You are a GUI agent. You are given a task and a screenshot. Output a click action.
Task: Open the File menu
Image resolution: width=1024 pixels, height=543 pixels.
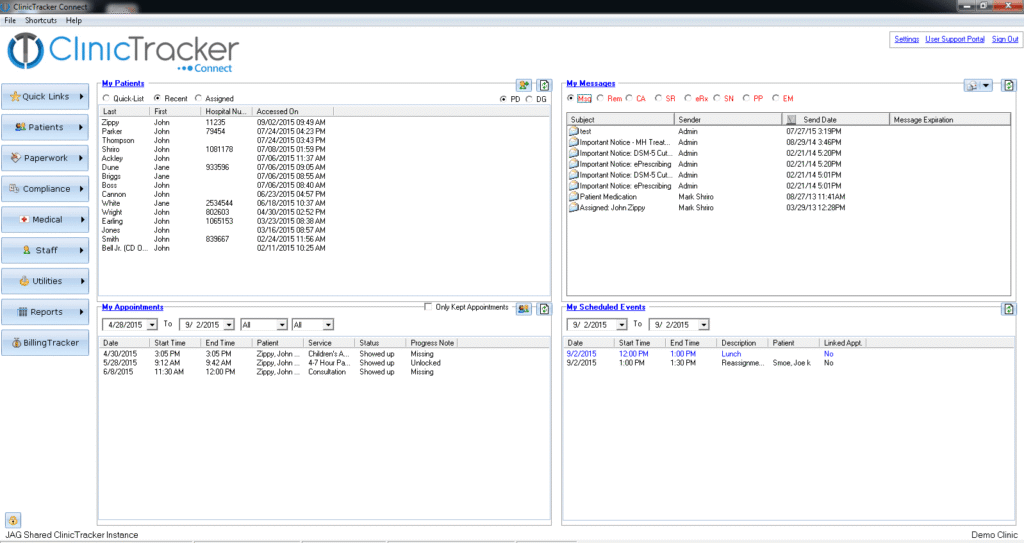[10, 20]
